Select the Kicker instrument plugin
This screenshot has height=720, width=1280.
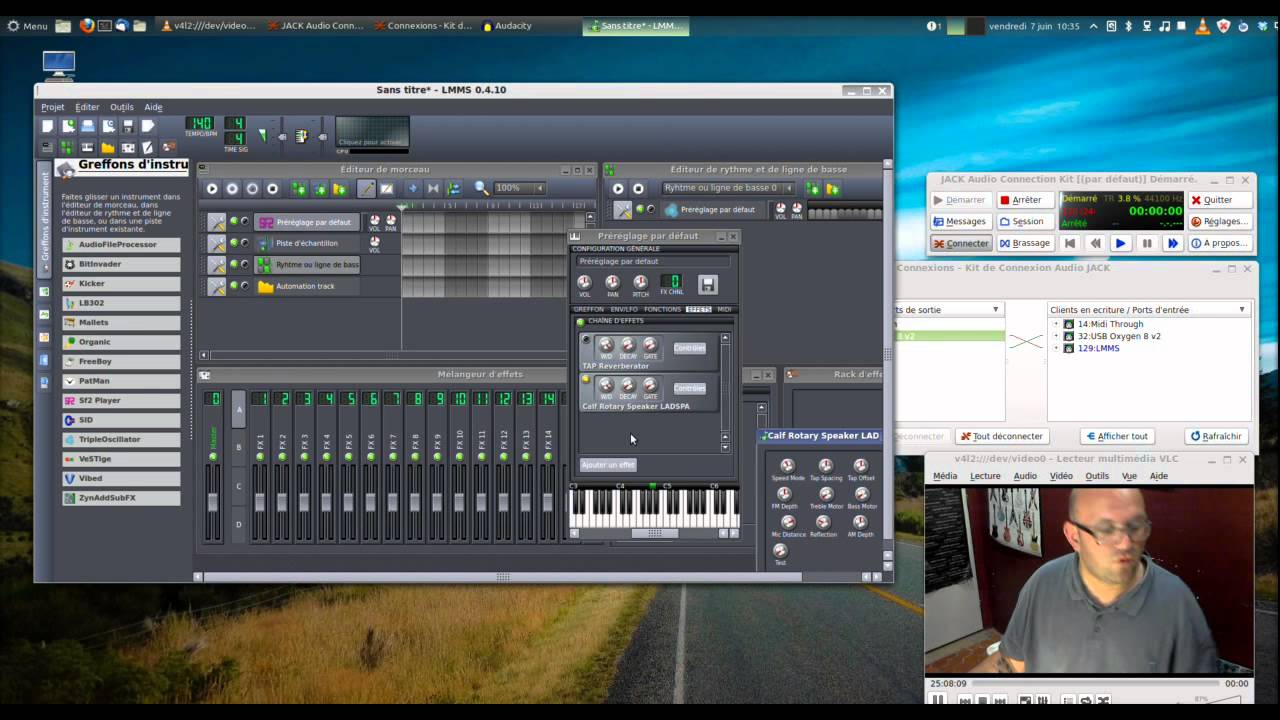pyautogui.click(x=121, y=283)
